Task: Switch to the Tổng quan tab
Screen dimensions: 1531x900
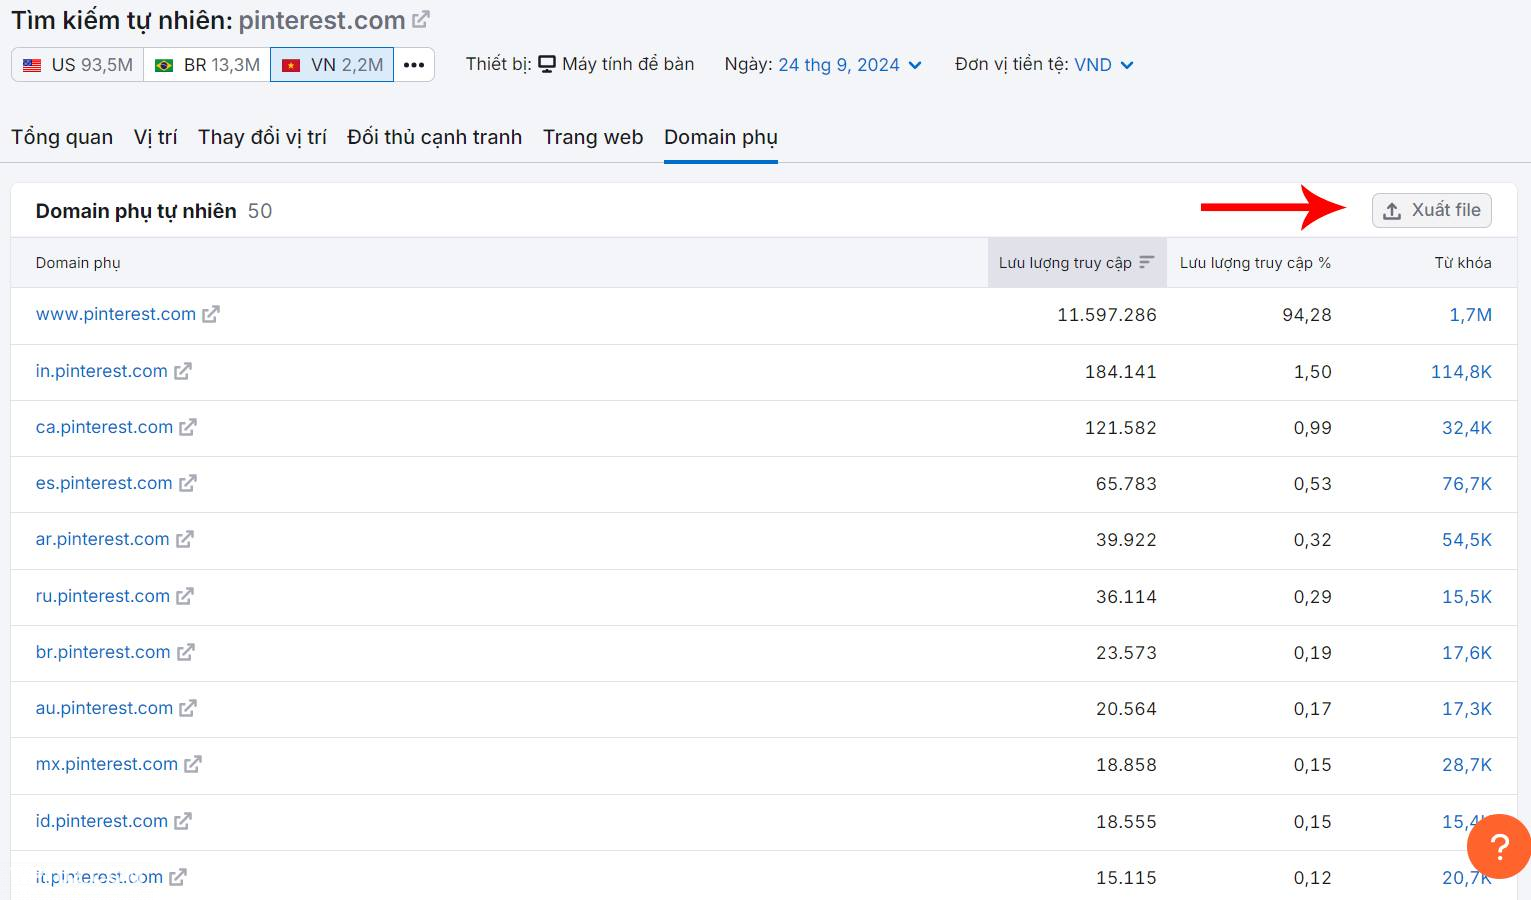Action: click(x=62, y=137)
